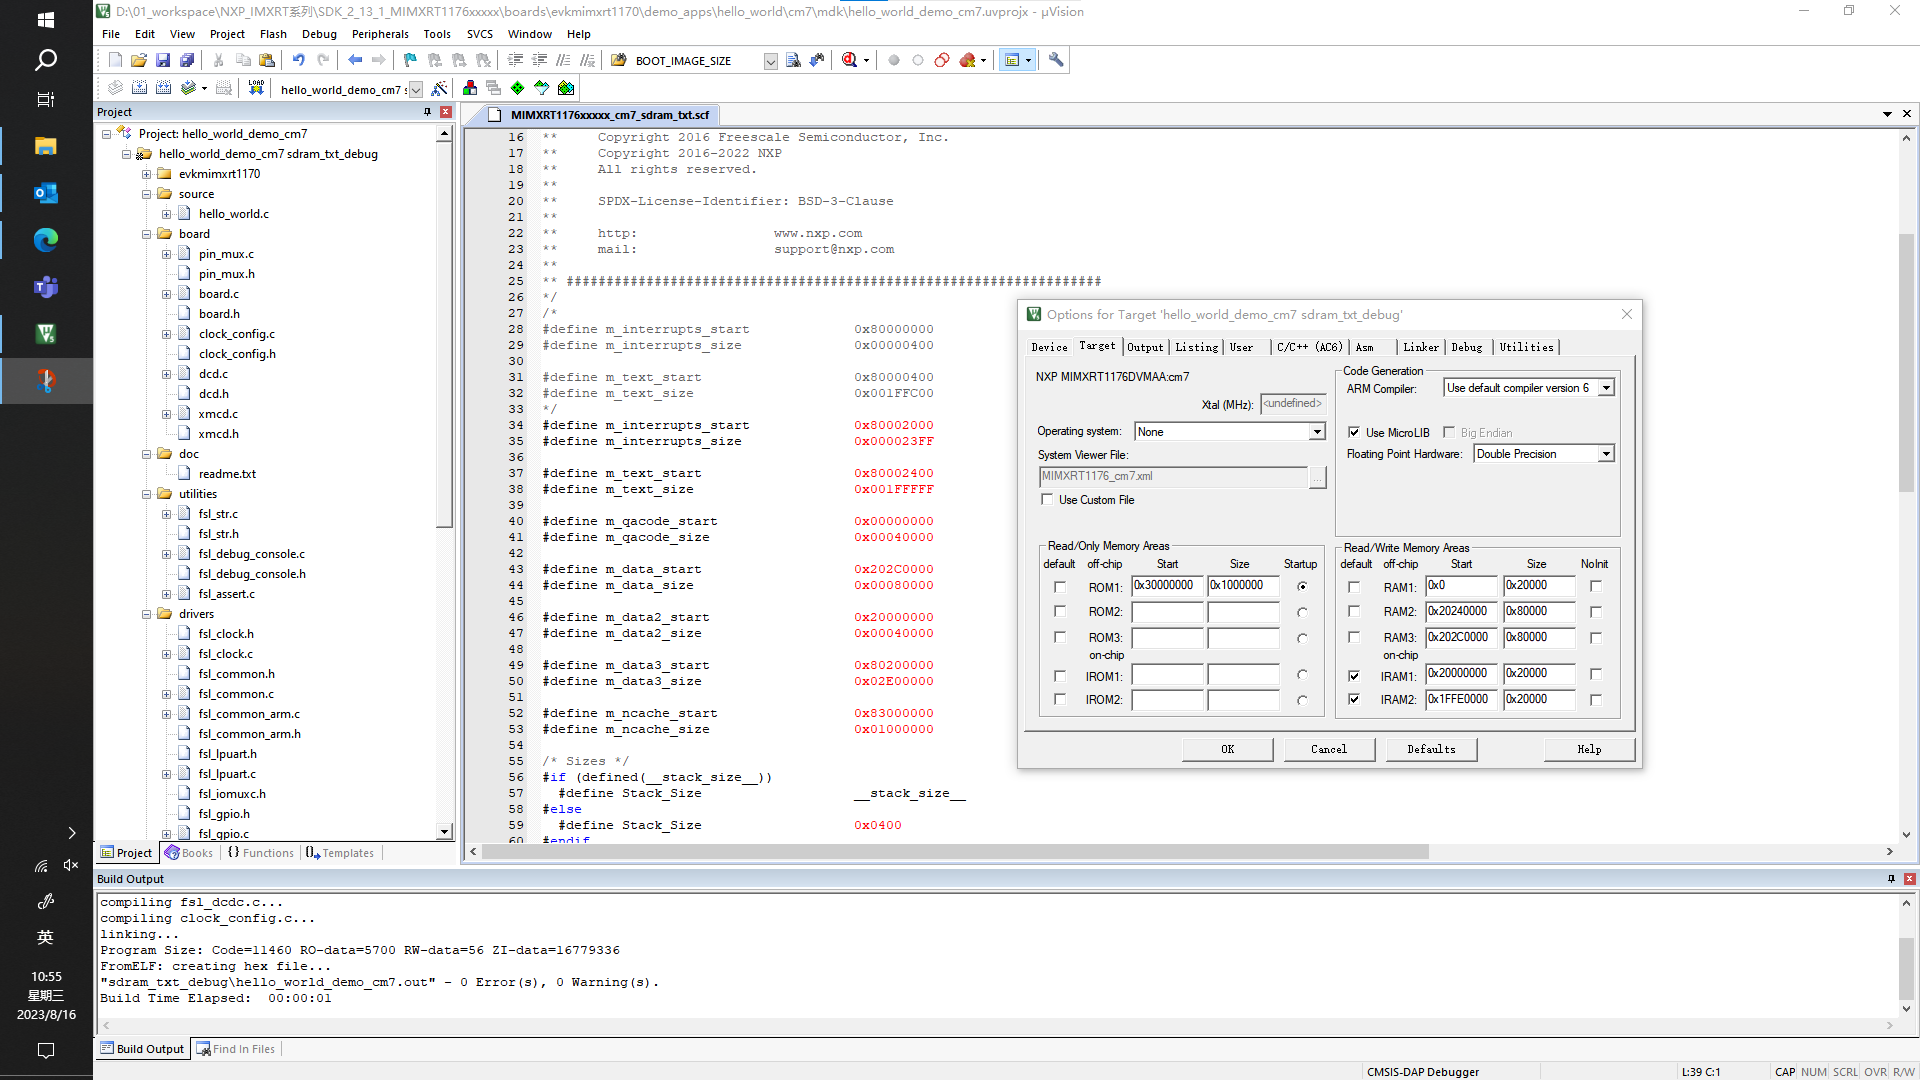The image size is (1920, 1080).
Task: Insert a bookmark with the flag icon
Action: (408, 60)
